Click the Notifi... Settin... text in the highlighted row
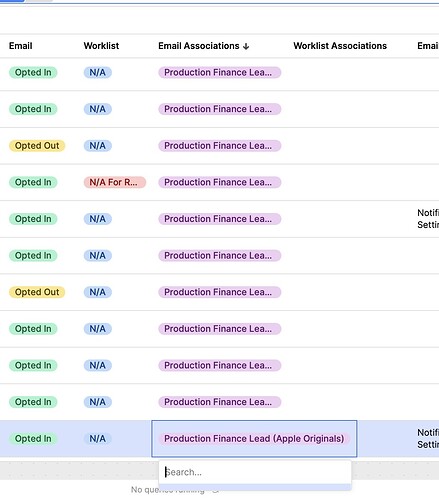 (428, 438)
